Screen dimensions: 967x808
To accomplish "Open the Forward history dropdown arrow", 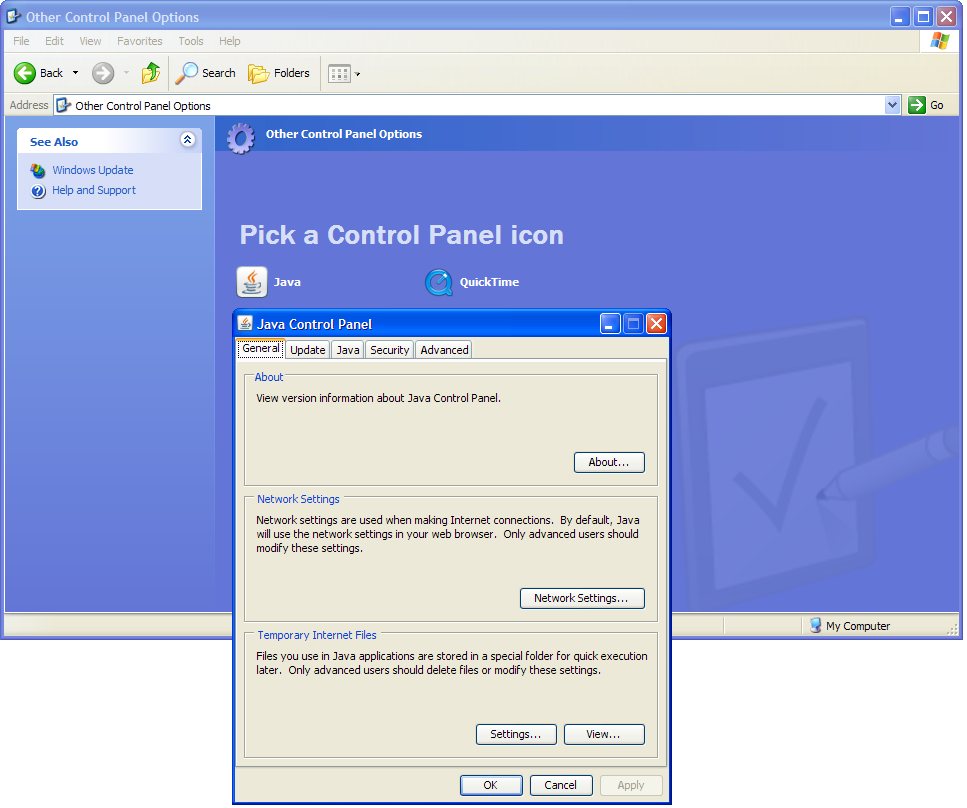I will click(x=126, y=73).
